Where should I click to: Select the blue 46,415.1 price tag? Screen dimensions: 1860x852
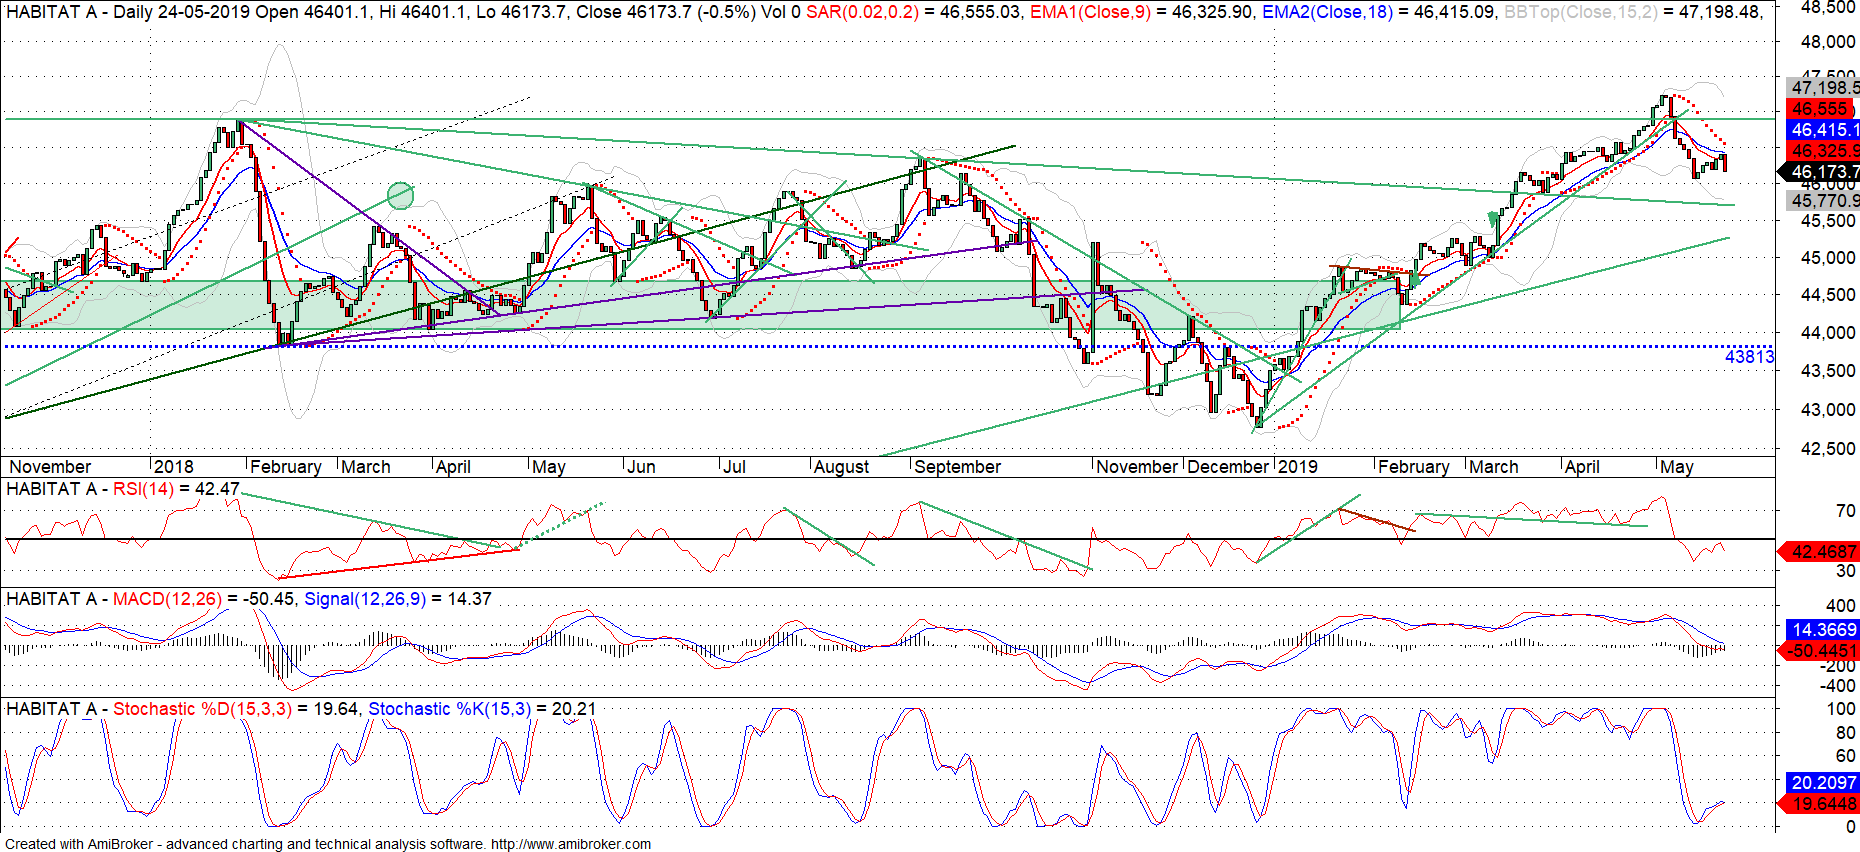(x=1822, y=130)
